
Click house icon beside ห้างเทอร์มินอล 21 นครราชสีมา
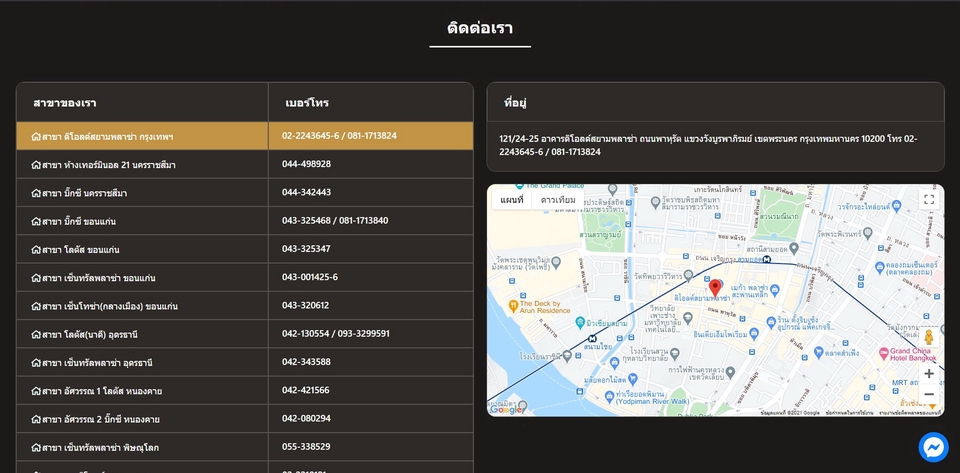(36, 165)
